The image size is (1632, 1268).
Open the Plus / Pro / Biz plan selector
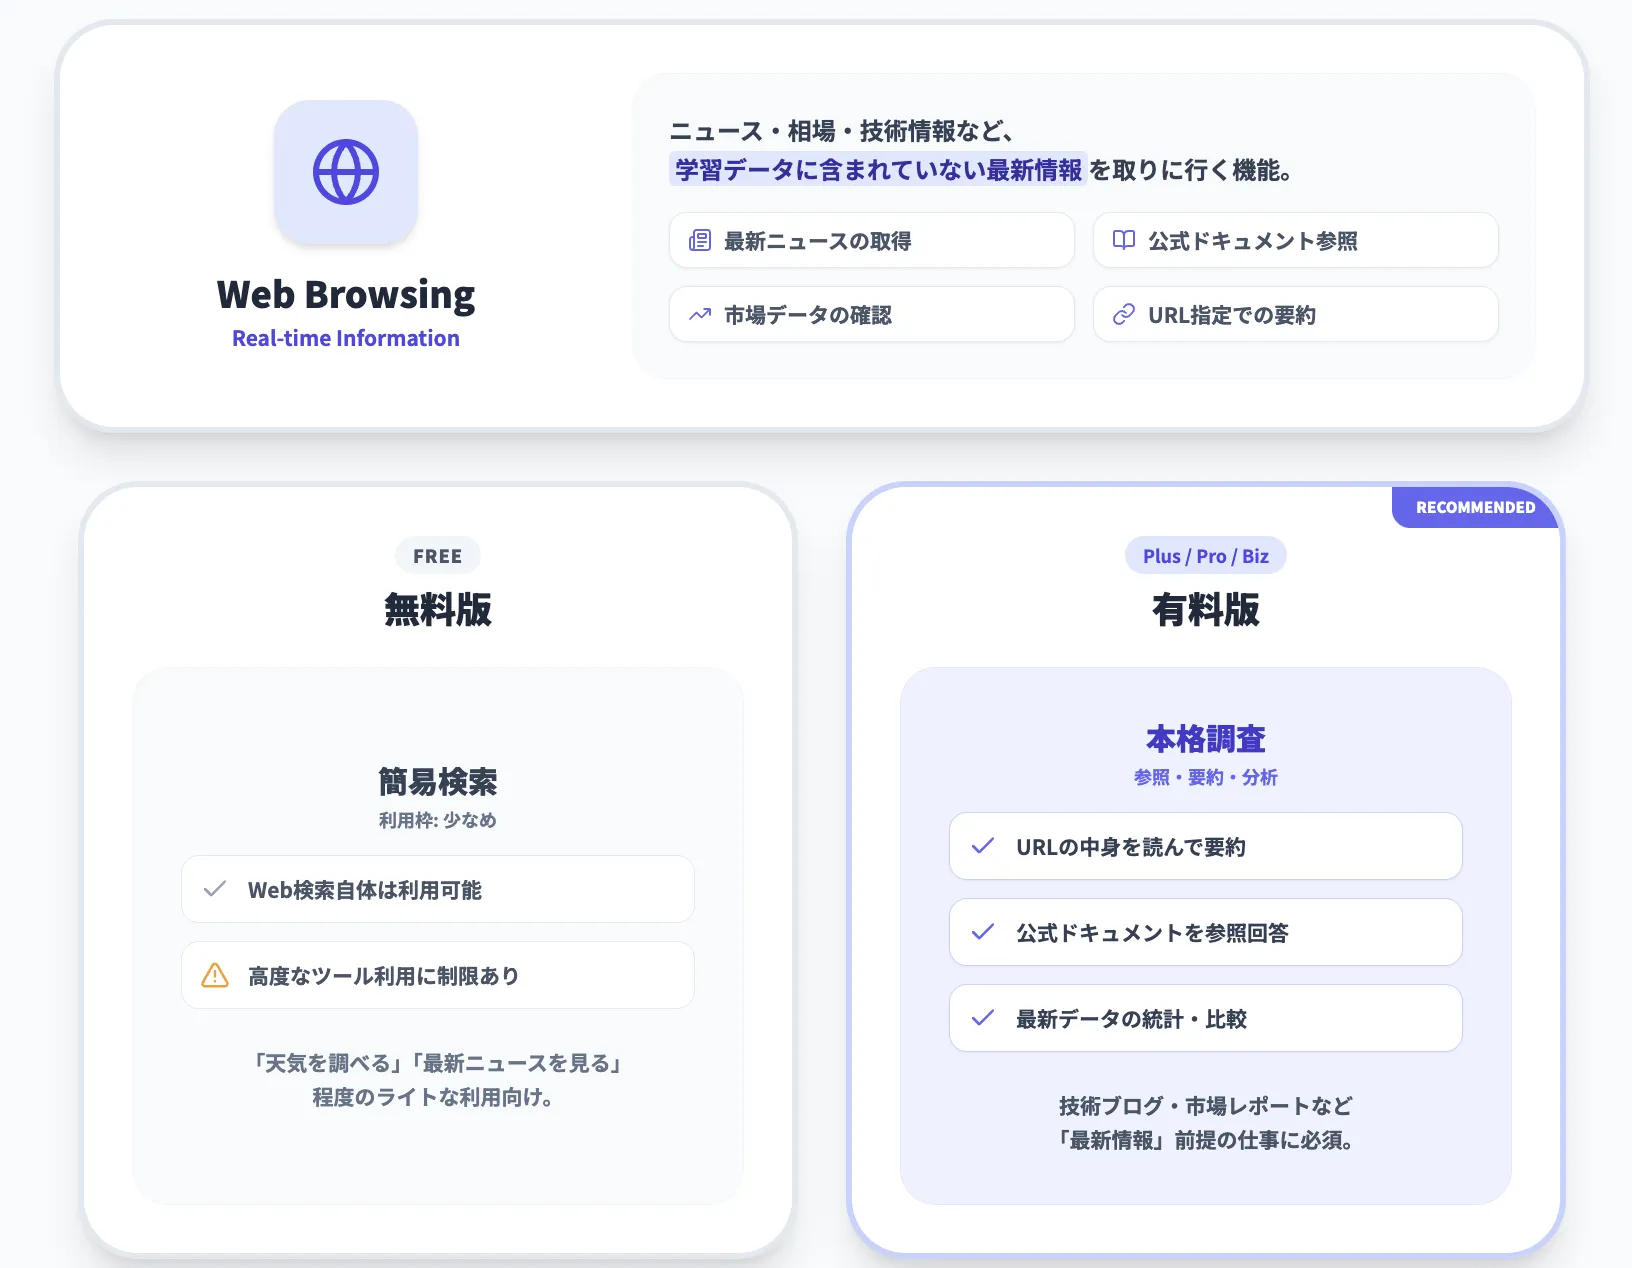click(1204, 555)
